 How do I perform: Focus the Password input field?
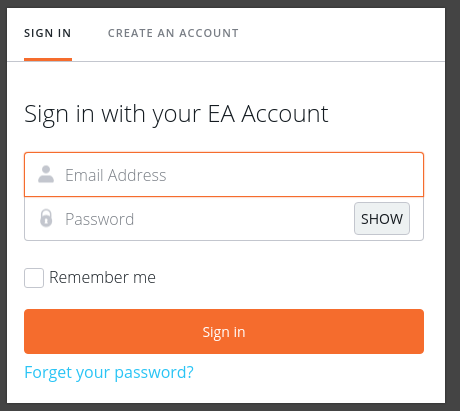point(209,219)
